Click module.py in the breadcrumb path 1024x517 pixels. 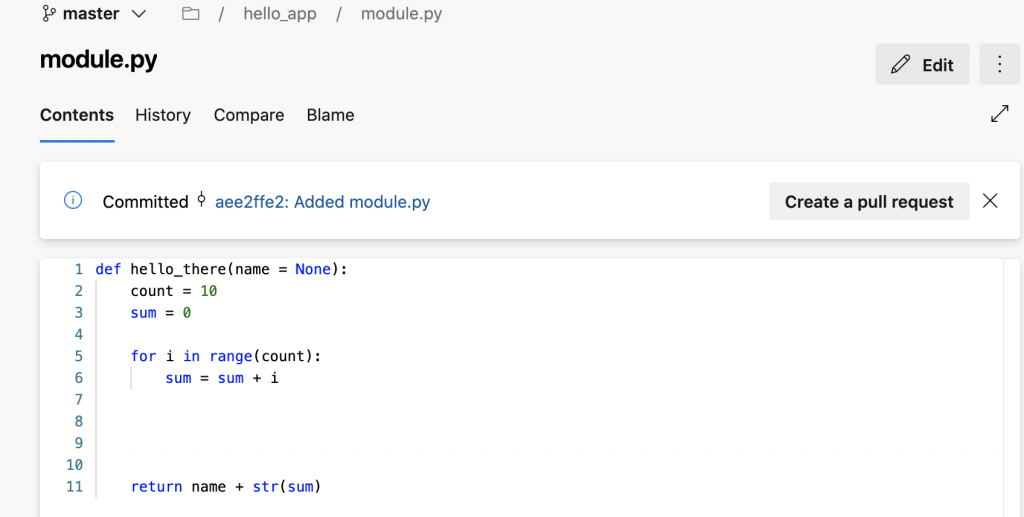pos(401,14)
